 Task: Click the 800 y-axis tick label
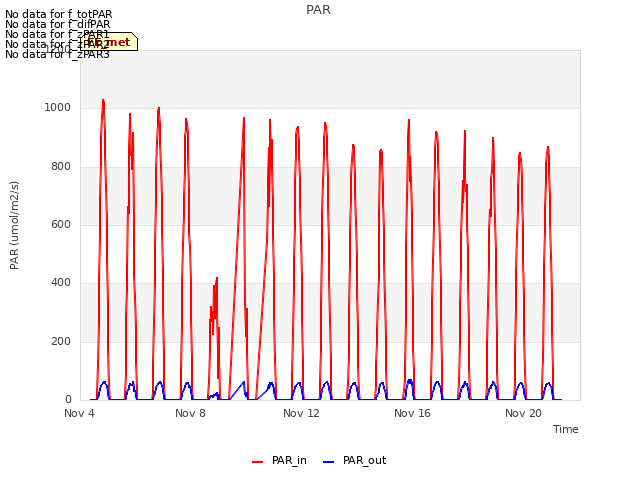pos(61,167)
